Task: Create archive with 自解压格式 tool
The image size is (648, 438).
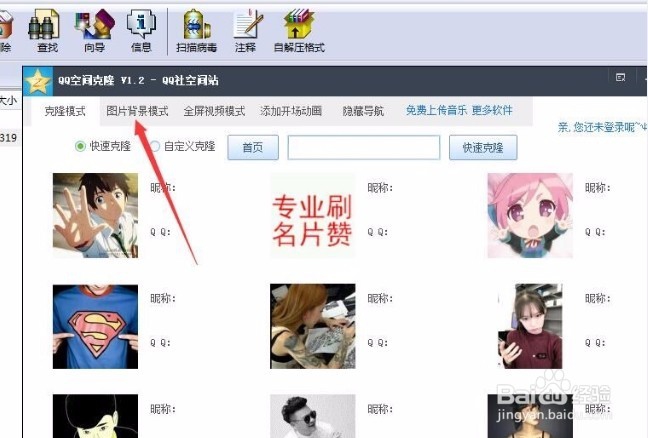Action: click(299, 31)
